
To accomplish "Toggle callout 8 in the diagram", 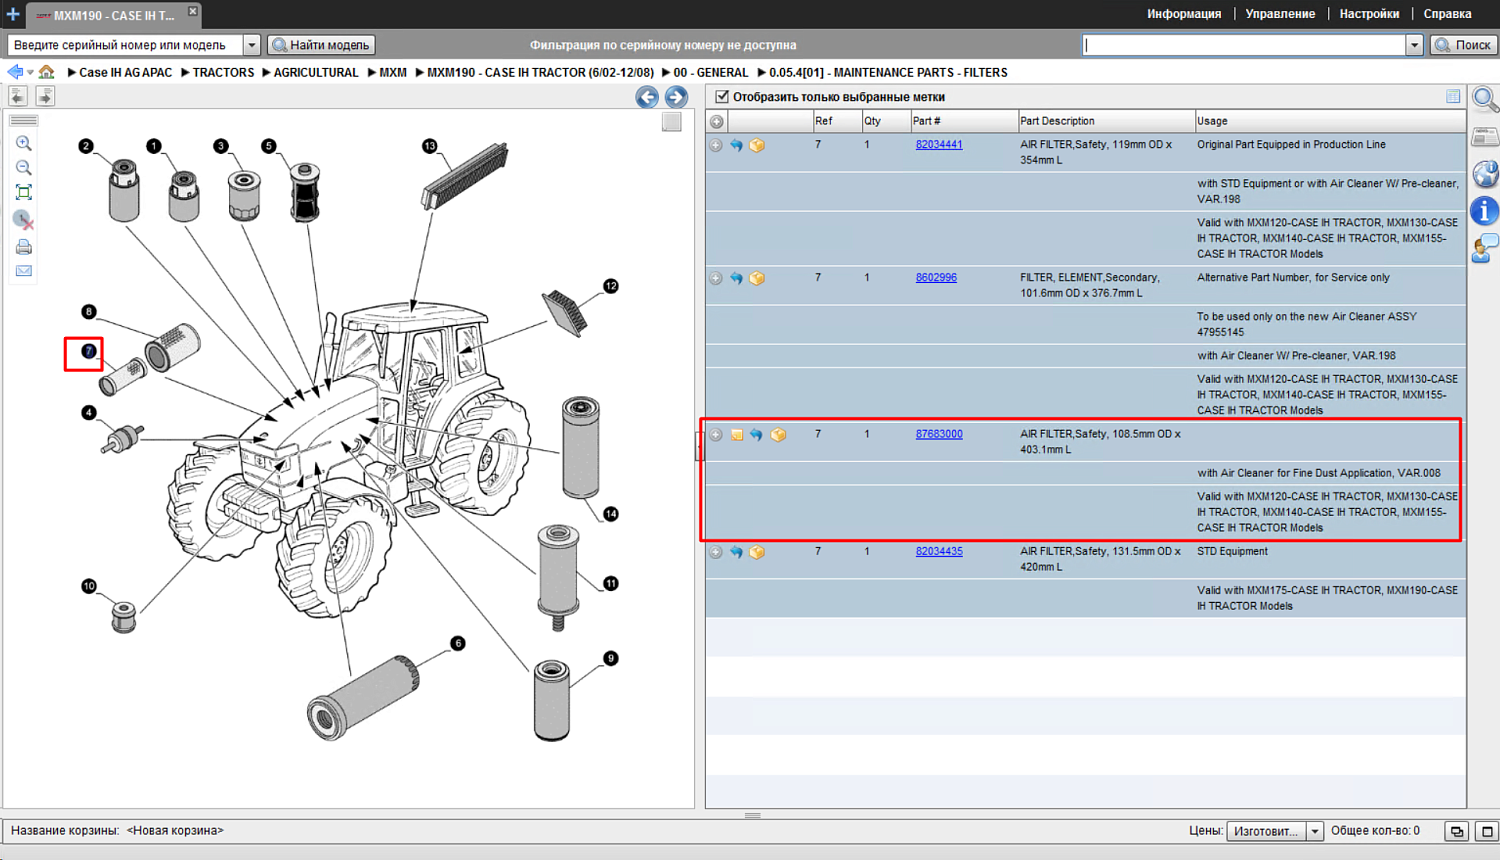I will point(89,312).
